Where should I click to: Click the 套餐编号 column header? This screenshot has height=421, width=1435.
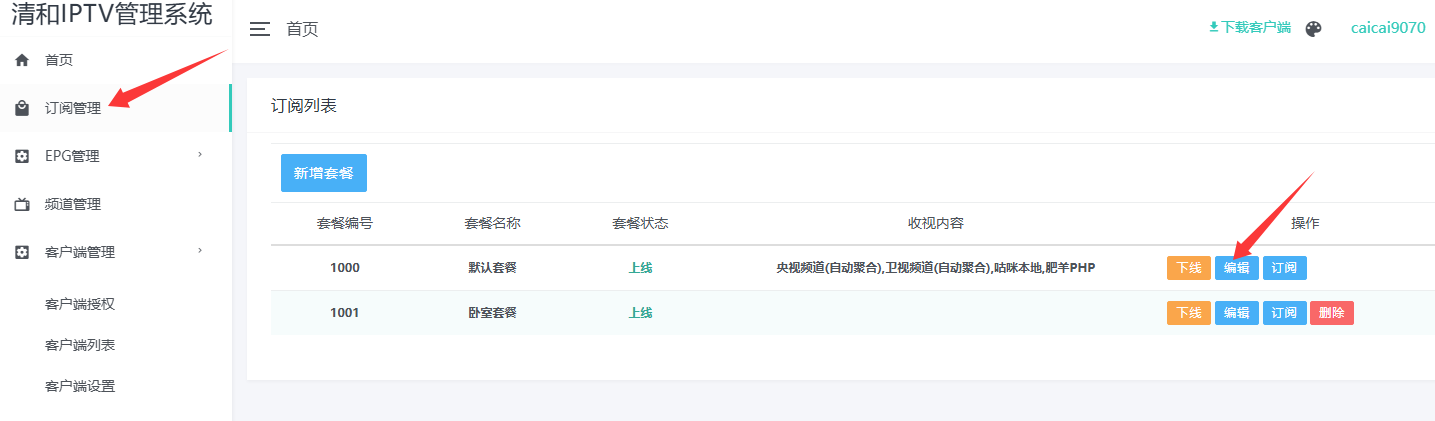(345, 223)
